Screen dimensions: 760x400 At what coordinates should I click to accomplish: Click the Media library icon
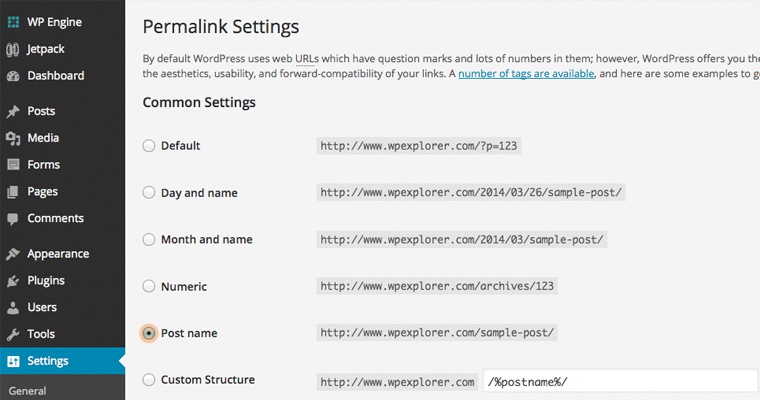(x=13, y=138)
